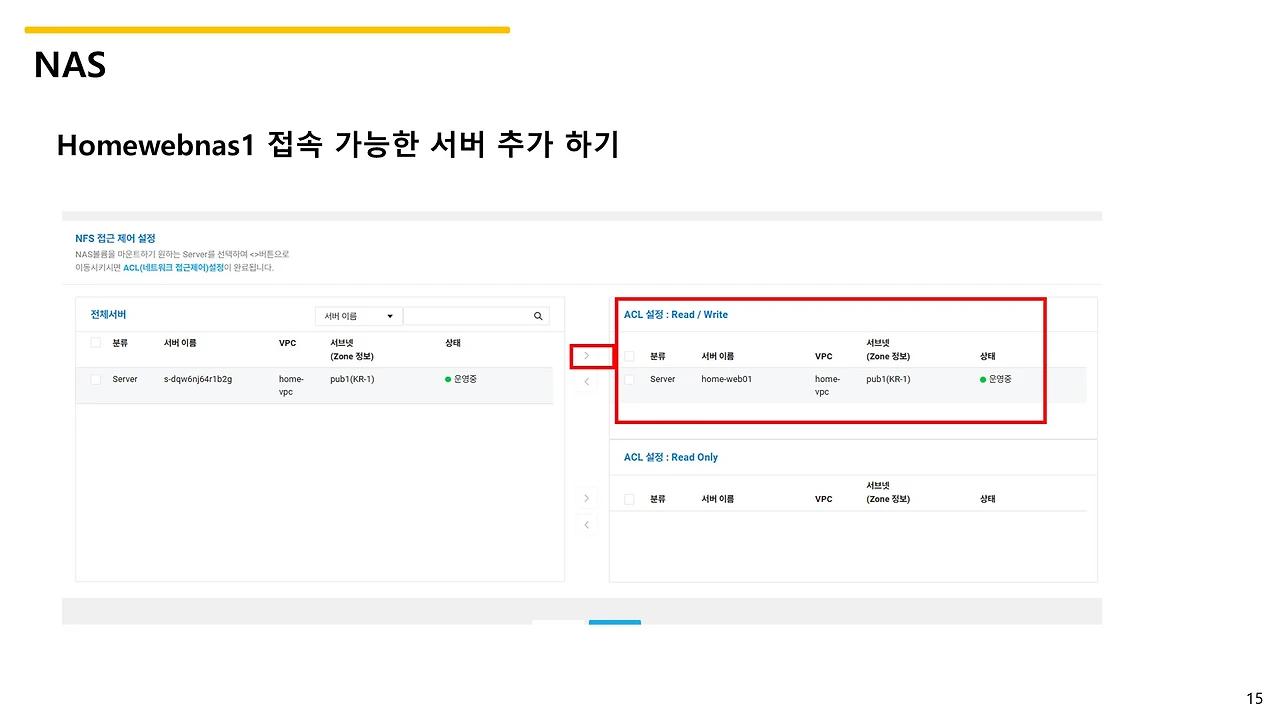Check the checkbox for server s-dqw6nj64r1b2g
The height and width of the screenshot is (720, 1280).
click(95, 379)
